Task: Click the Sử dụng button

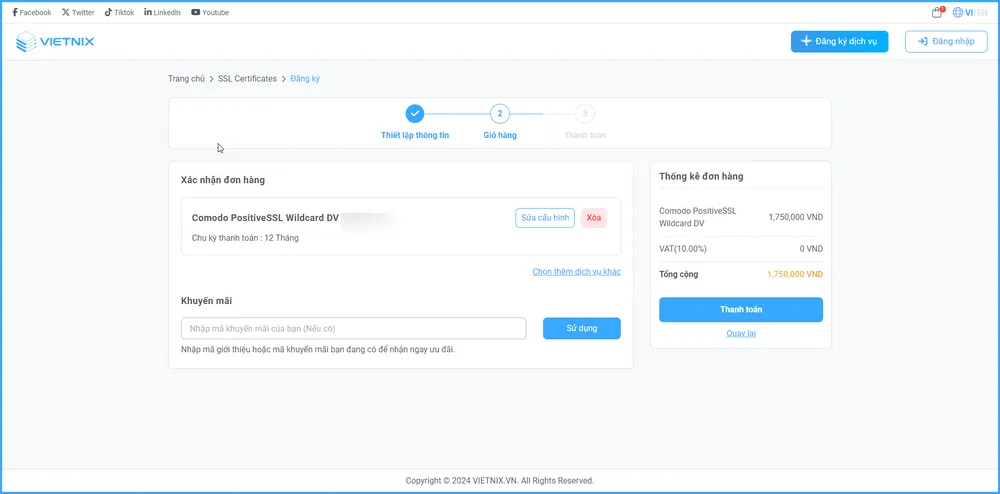Action: 582,328
